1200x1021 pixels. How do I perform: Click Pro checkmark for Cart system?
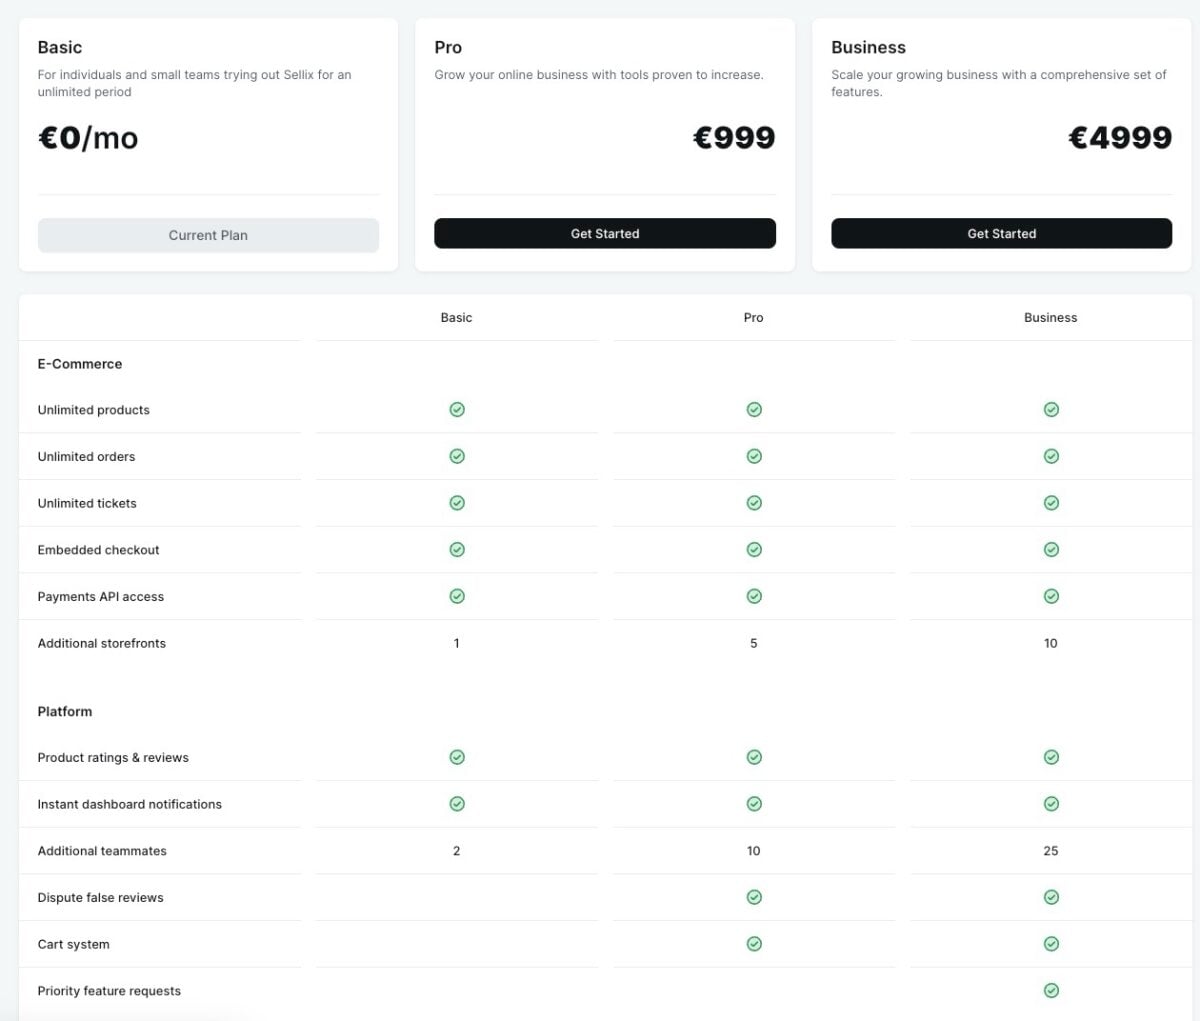tap(754, 944)
